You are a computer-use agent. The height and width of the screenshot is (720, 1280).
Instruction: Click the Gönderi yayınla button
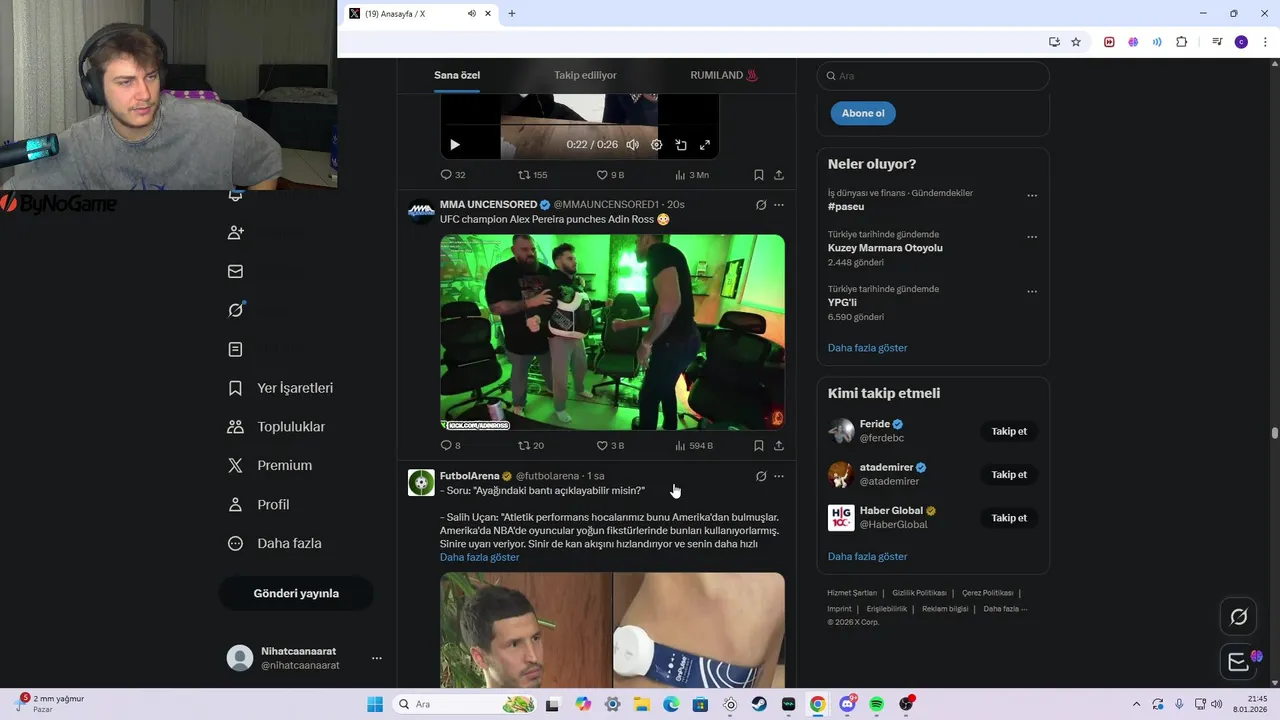296,593
